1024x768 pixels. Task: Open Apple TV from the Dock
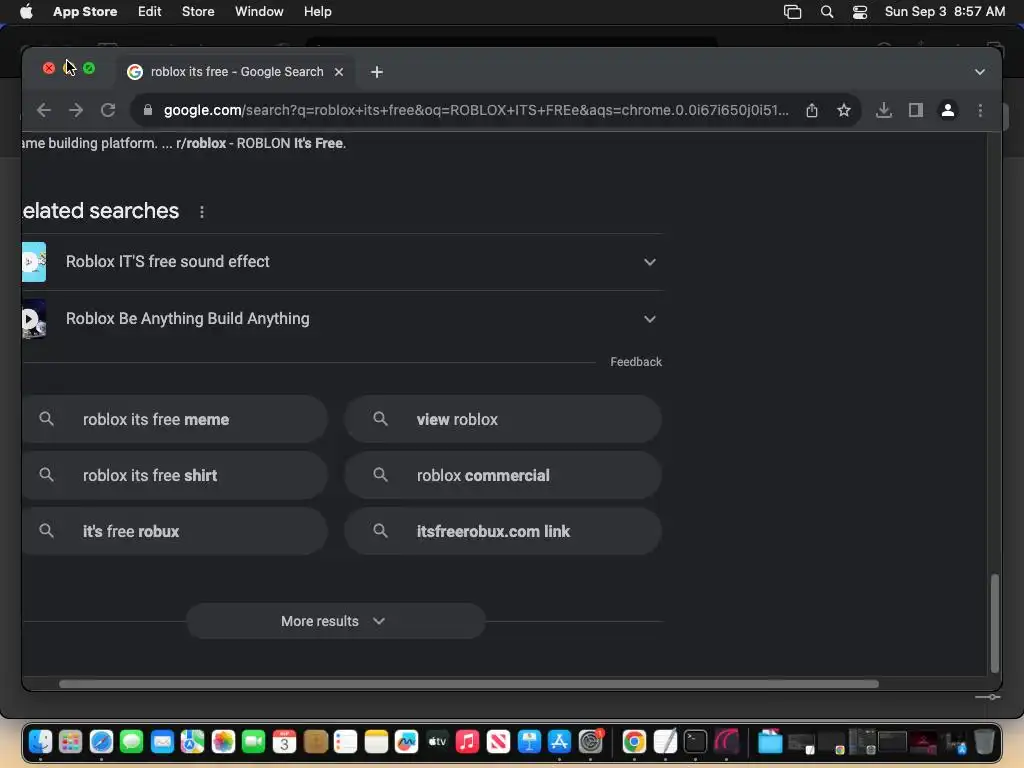[x=437, y=741]
